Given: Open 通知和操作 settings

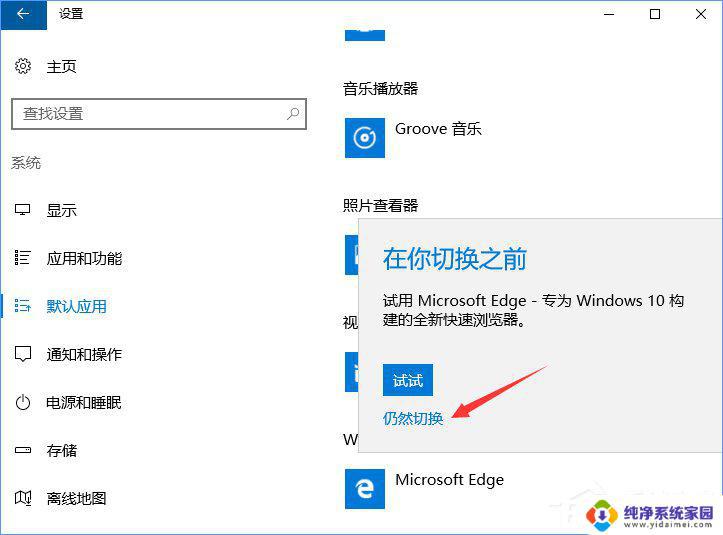Looking at the screenshot, I should (x=84, y=354).
